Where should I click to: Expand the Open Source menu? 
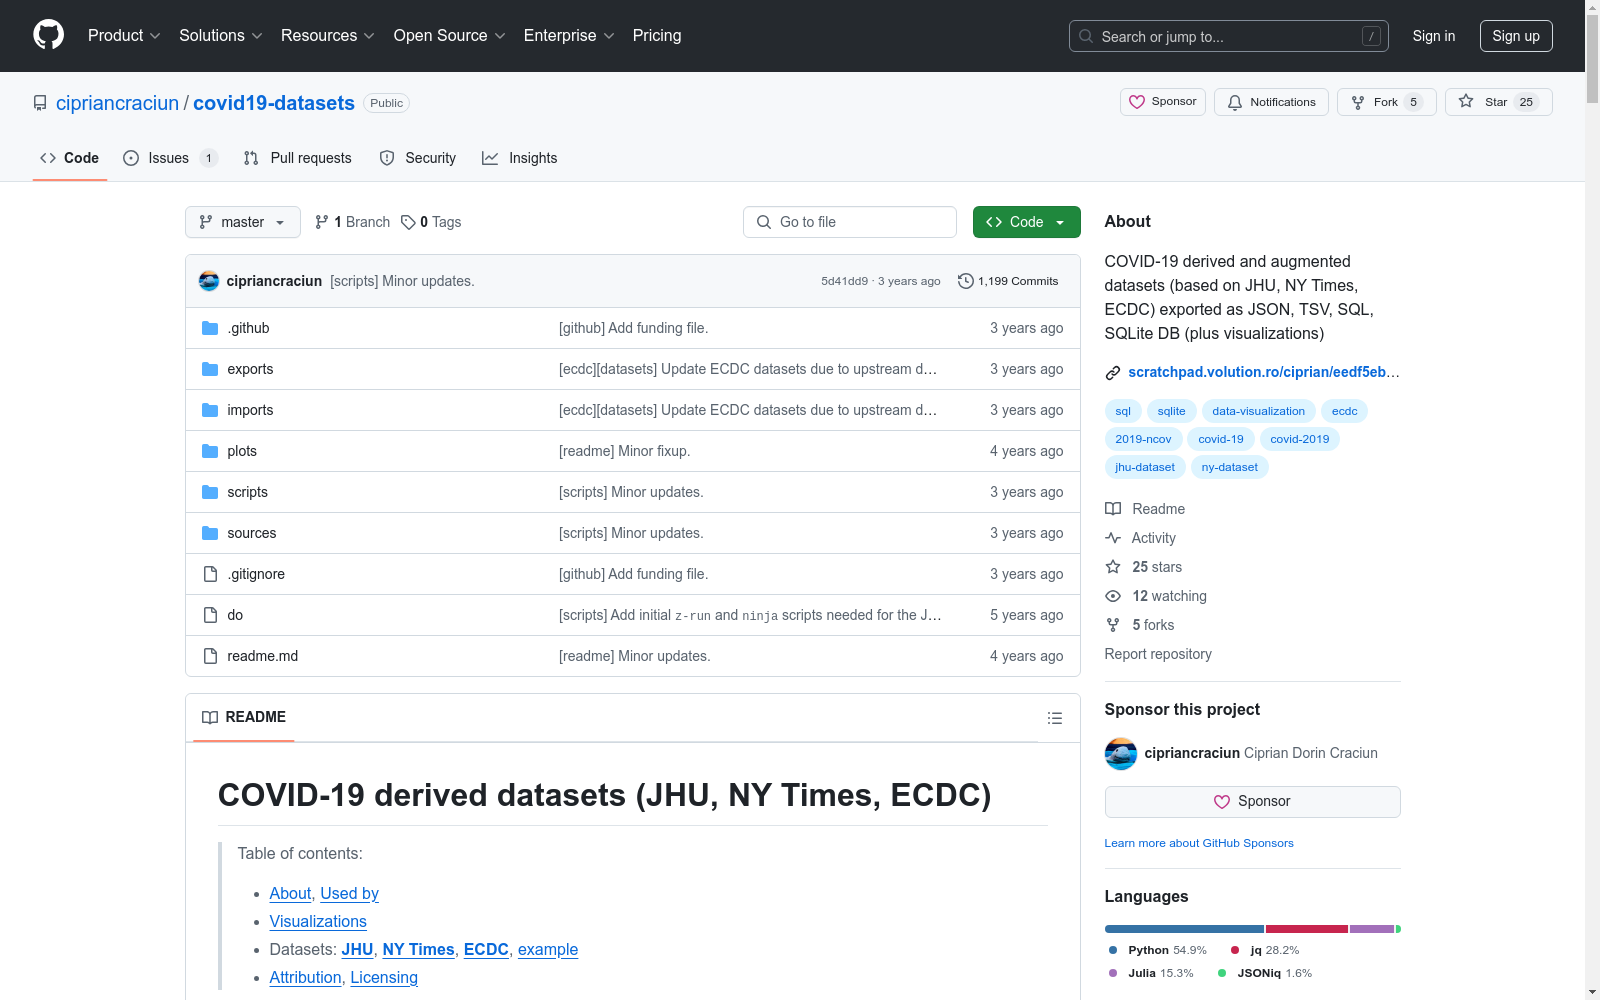(x=450, y=36)
